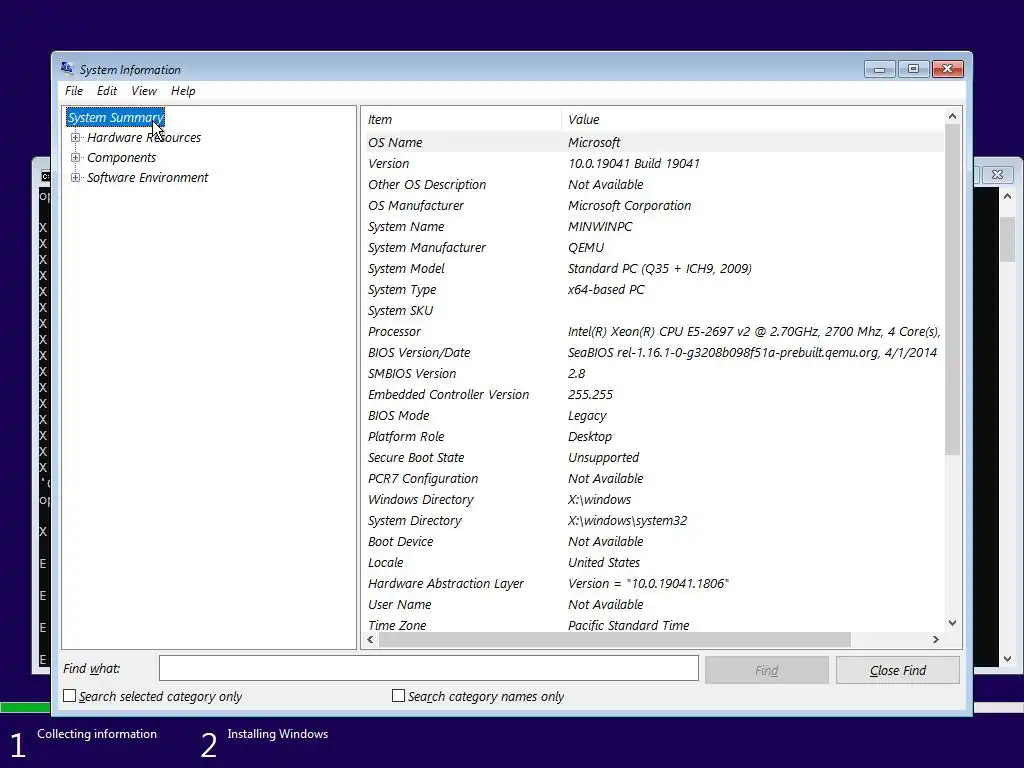Select the System SKU row
The height and width of the screenshot is (768, 1024).
(652, 310)
